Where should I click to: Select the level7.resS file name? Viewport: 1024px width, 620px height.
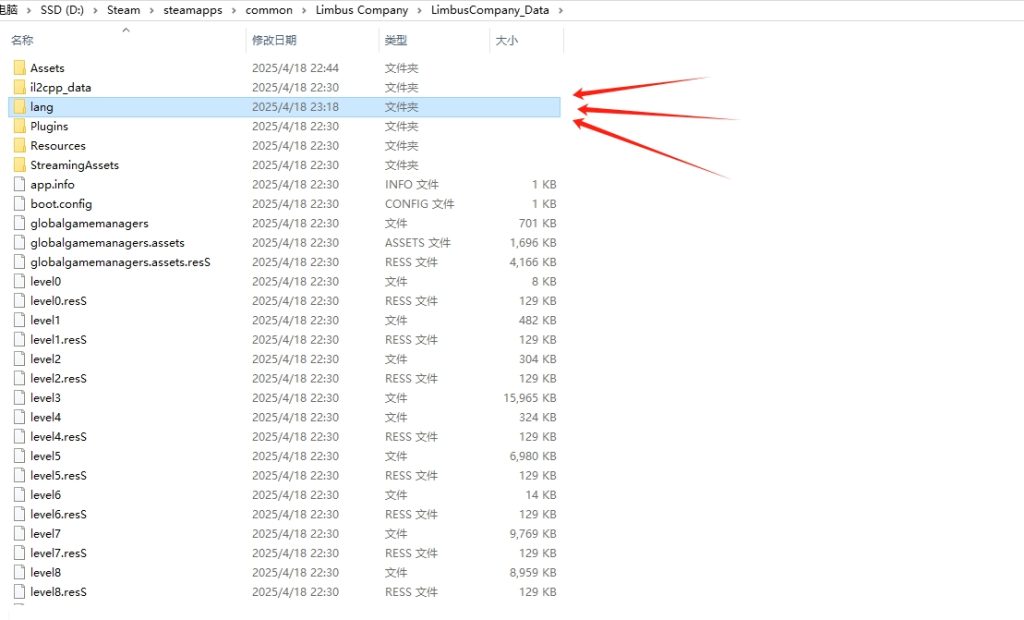(58, 553)
